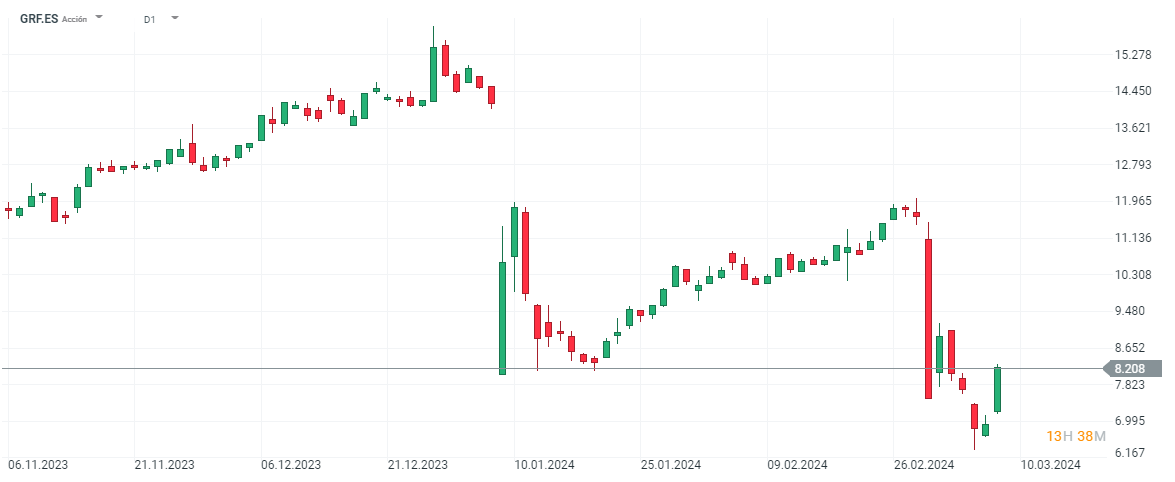The height and width of the screenshot is (482, 1175).
Task: Select the D1 interval label
Action: pyautogui.click(x=149, y=19)
